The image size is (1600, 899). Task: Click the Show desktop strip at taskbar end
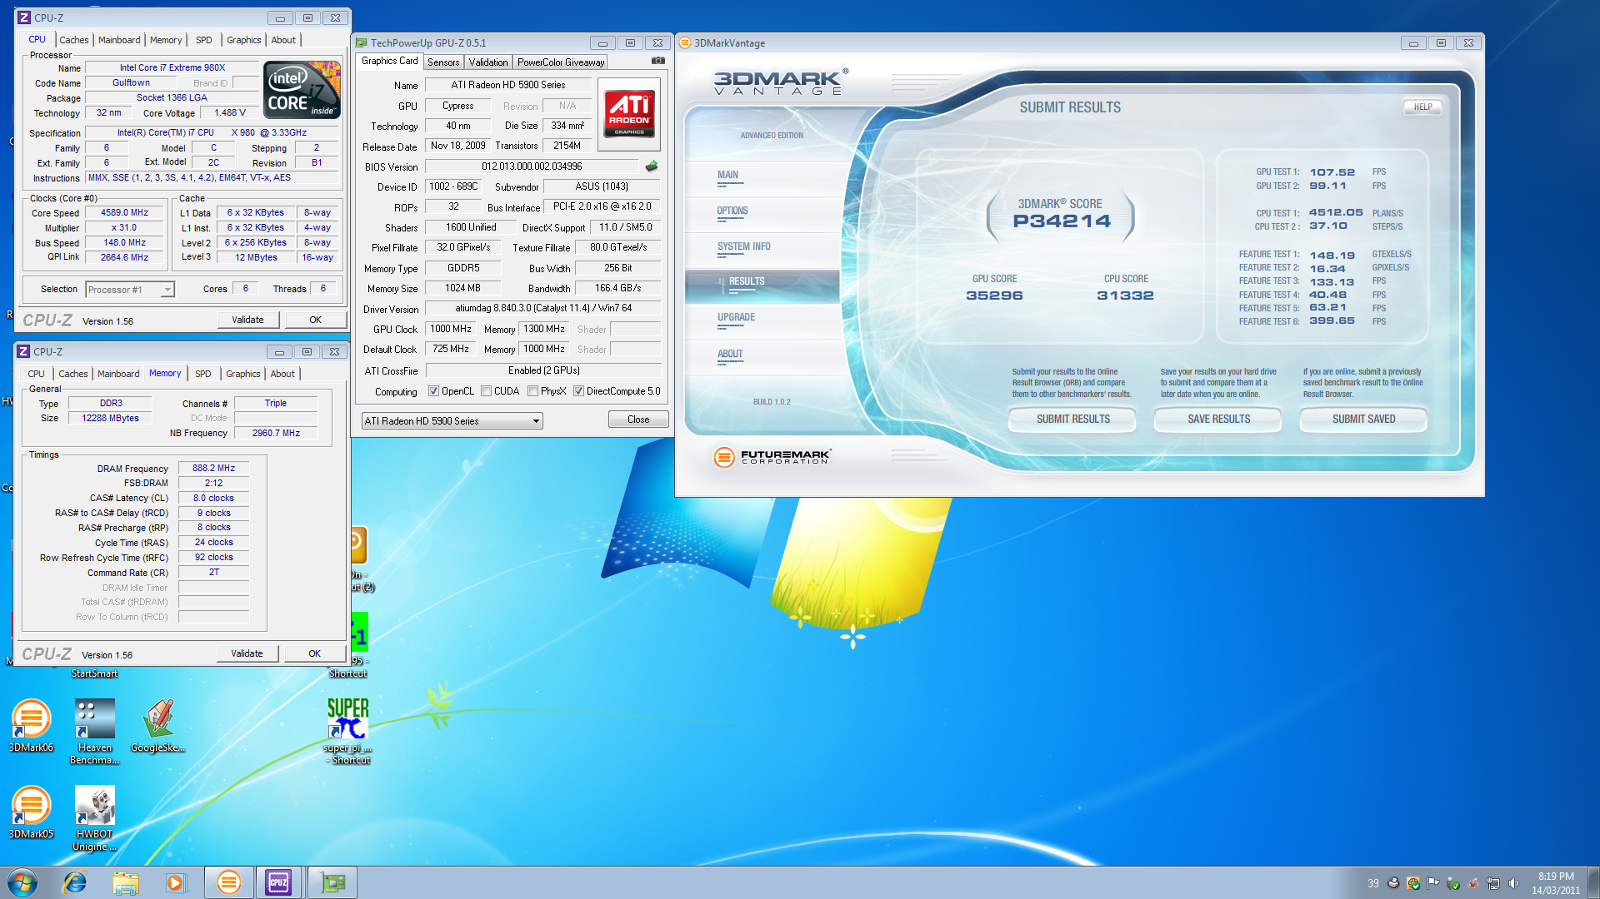coord(1593,883)
